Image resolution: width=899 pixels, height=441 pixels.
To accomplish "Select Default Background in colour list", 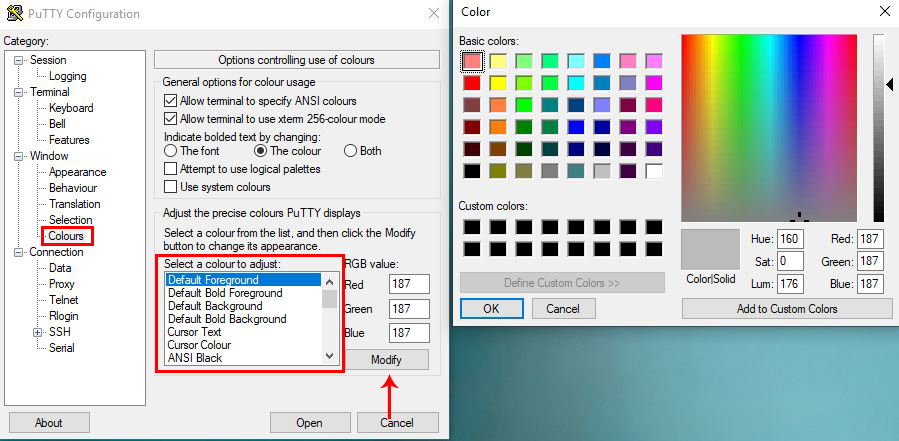I will click(x=216, y=306).
